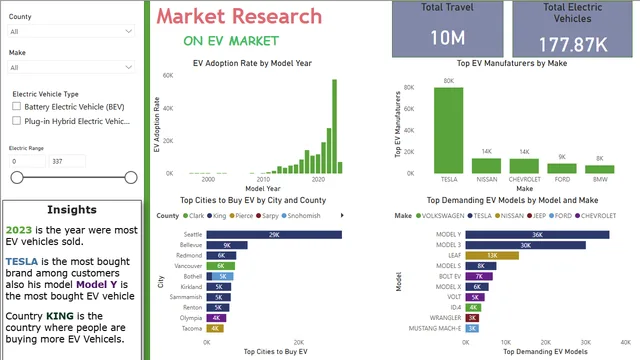This screenshot has height=360, width=640.
Task: Open the County dropdown filter
Action: pyautogui.click(x=71, y=31)
